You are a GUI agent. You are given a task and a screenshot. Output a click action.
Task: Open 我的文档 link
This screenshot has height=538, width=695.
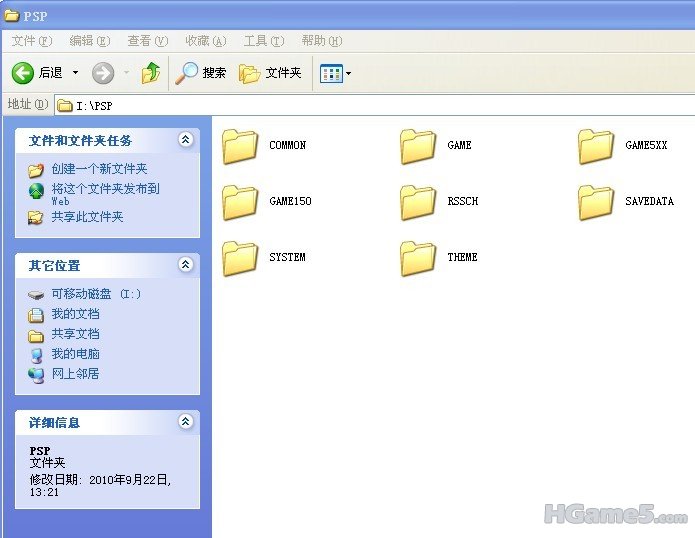[x=75, y=314]
